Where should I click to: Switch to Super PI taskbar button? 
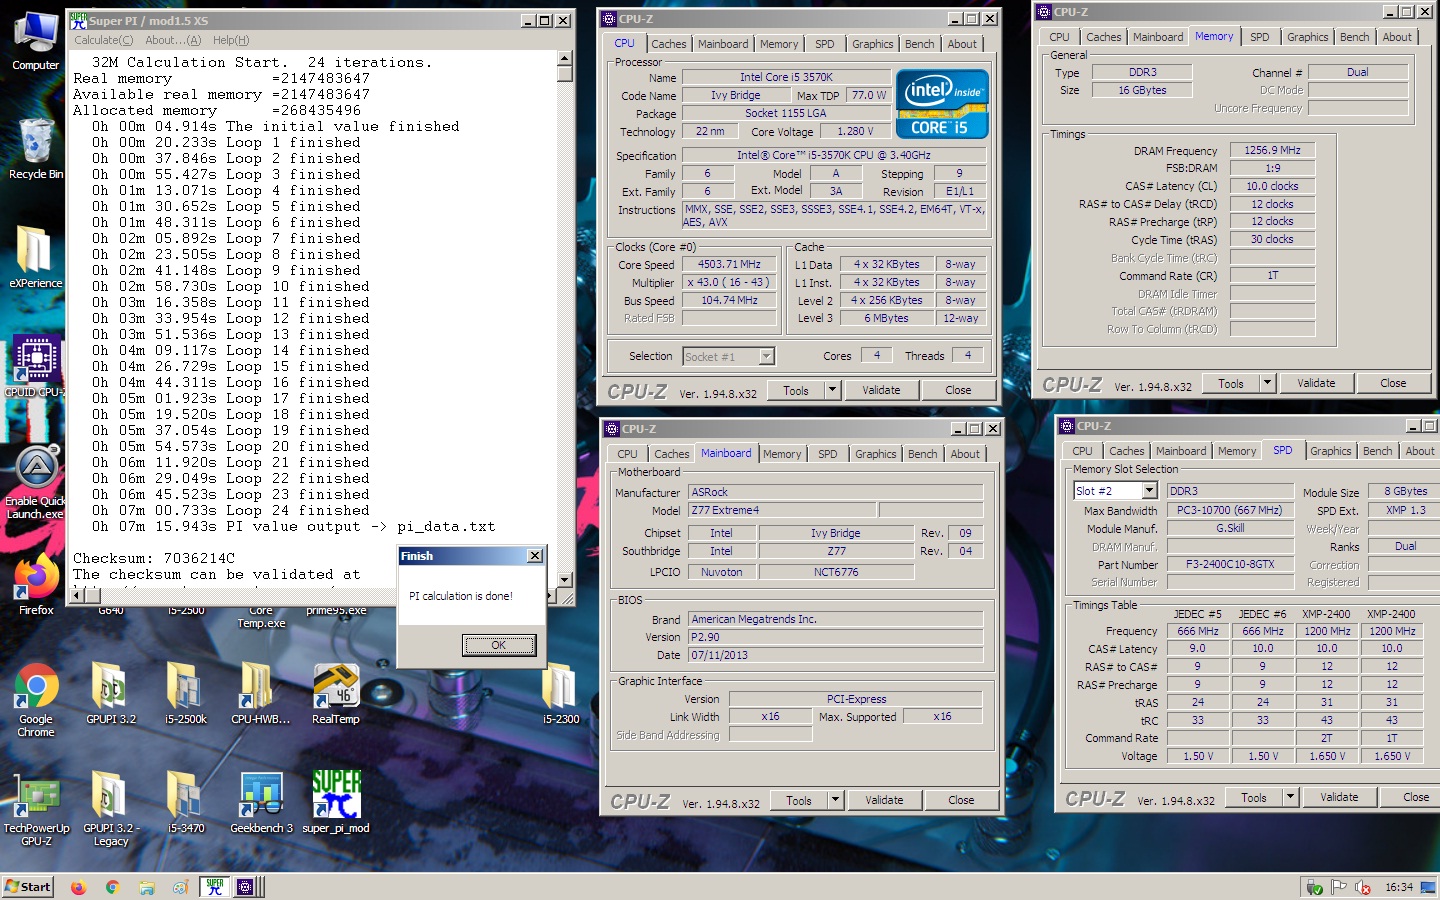coord(214,887)
